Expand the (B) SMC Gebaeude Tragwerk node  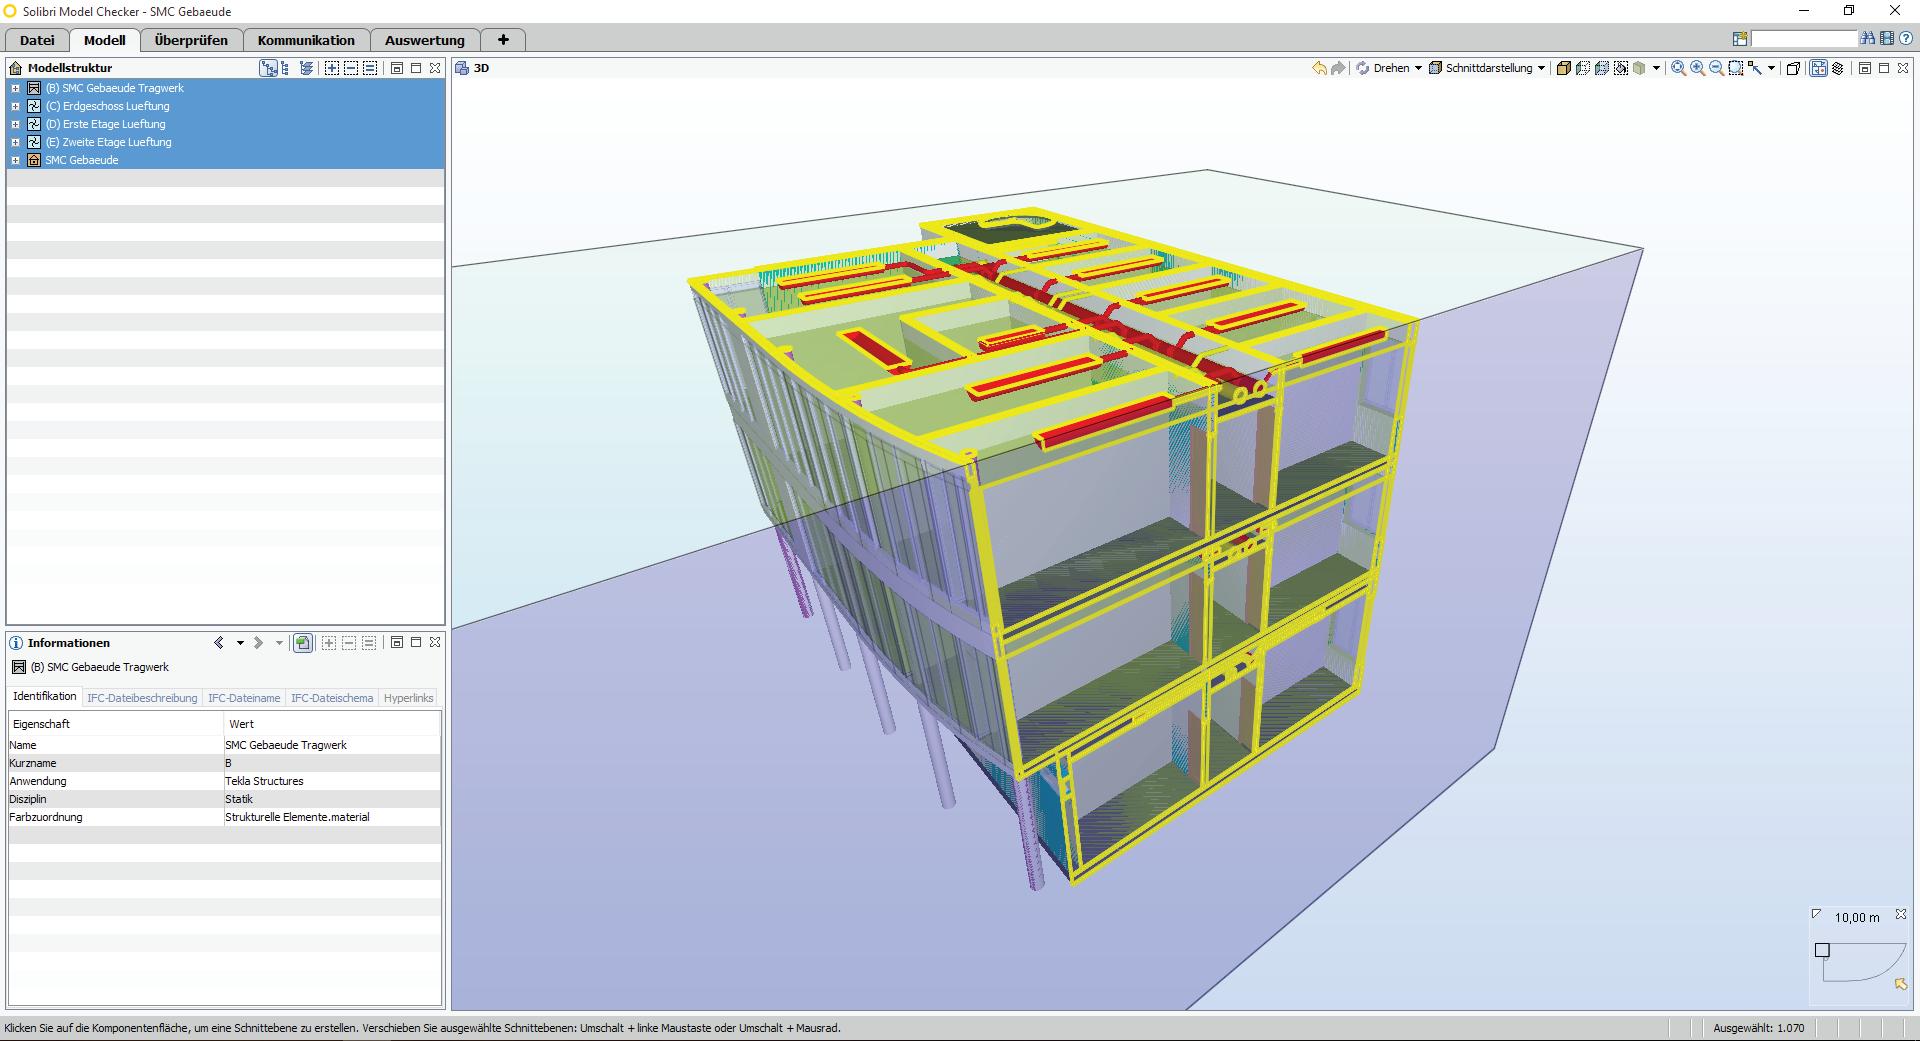tap(15, 88)
